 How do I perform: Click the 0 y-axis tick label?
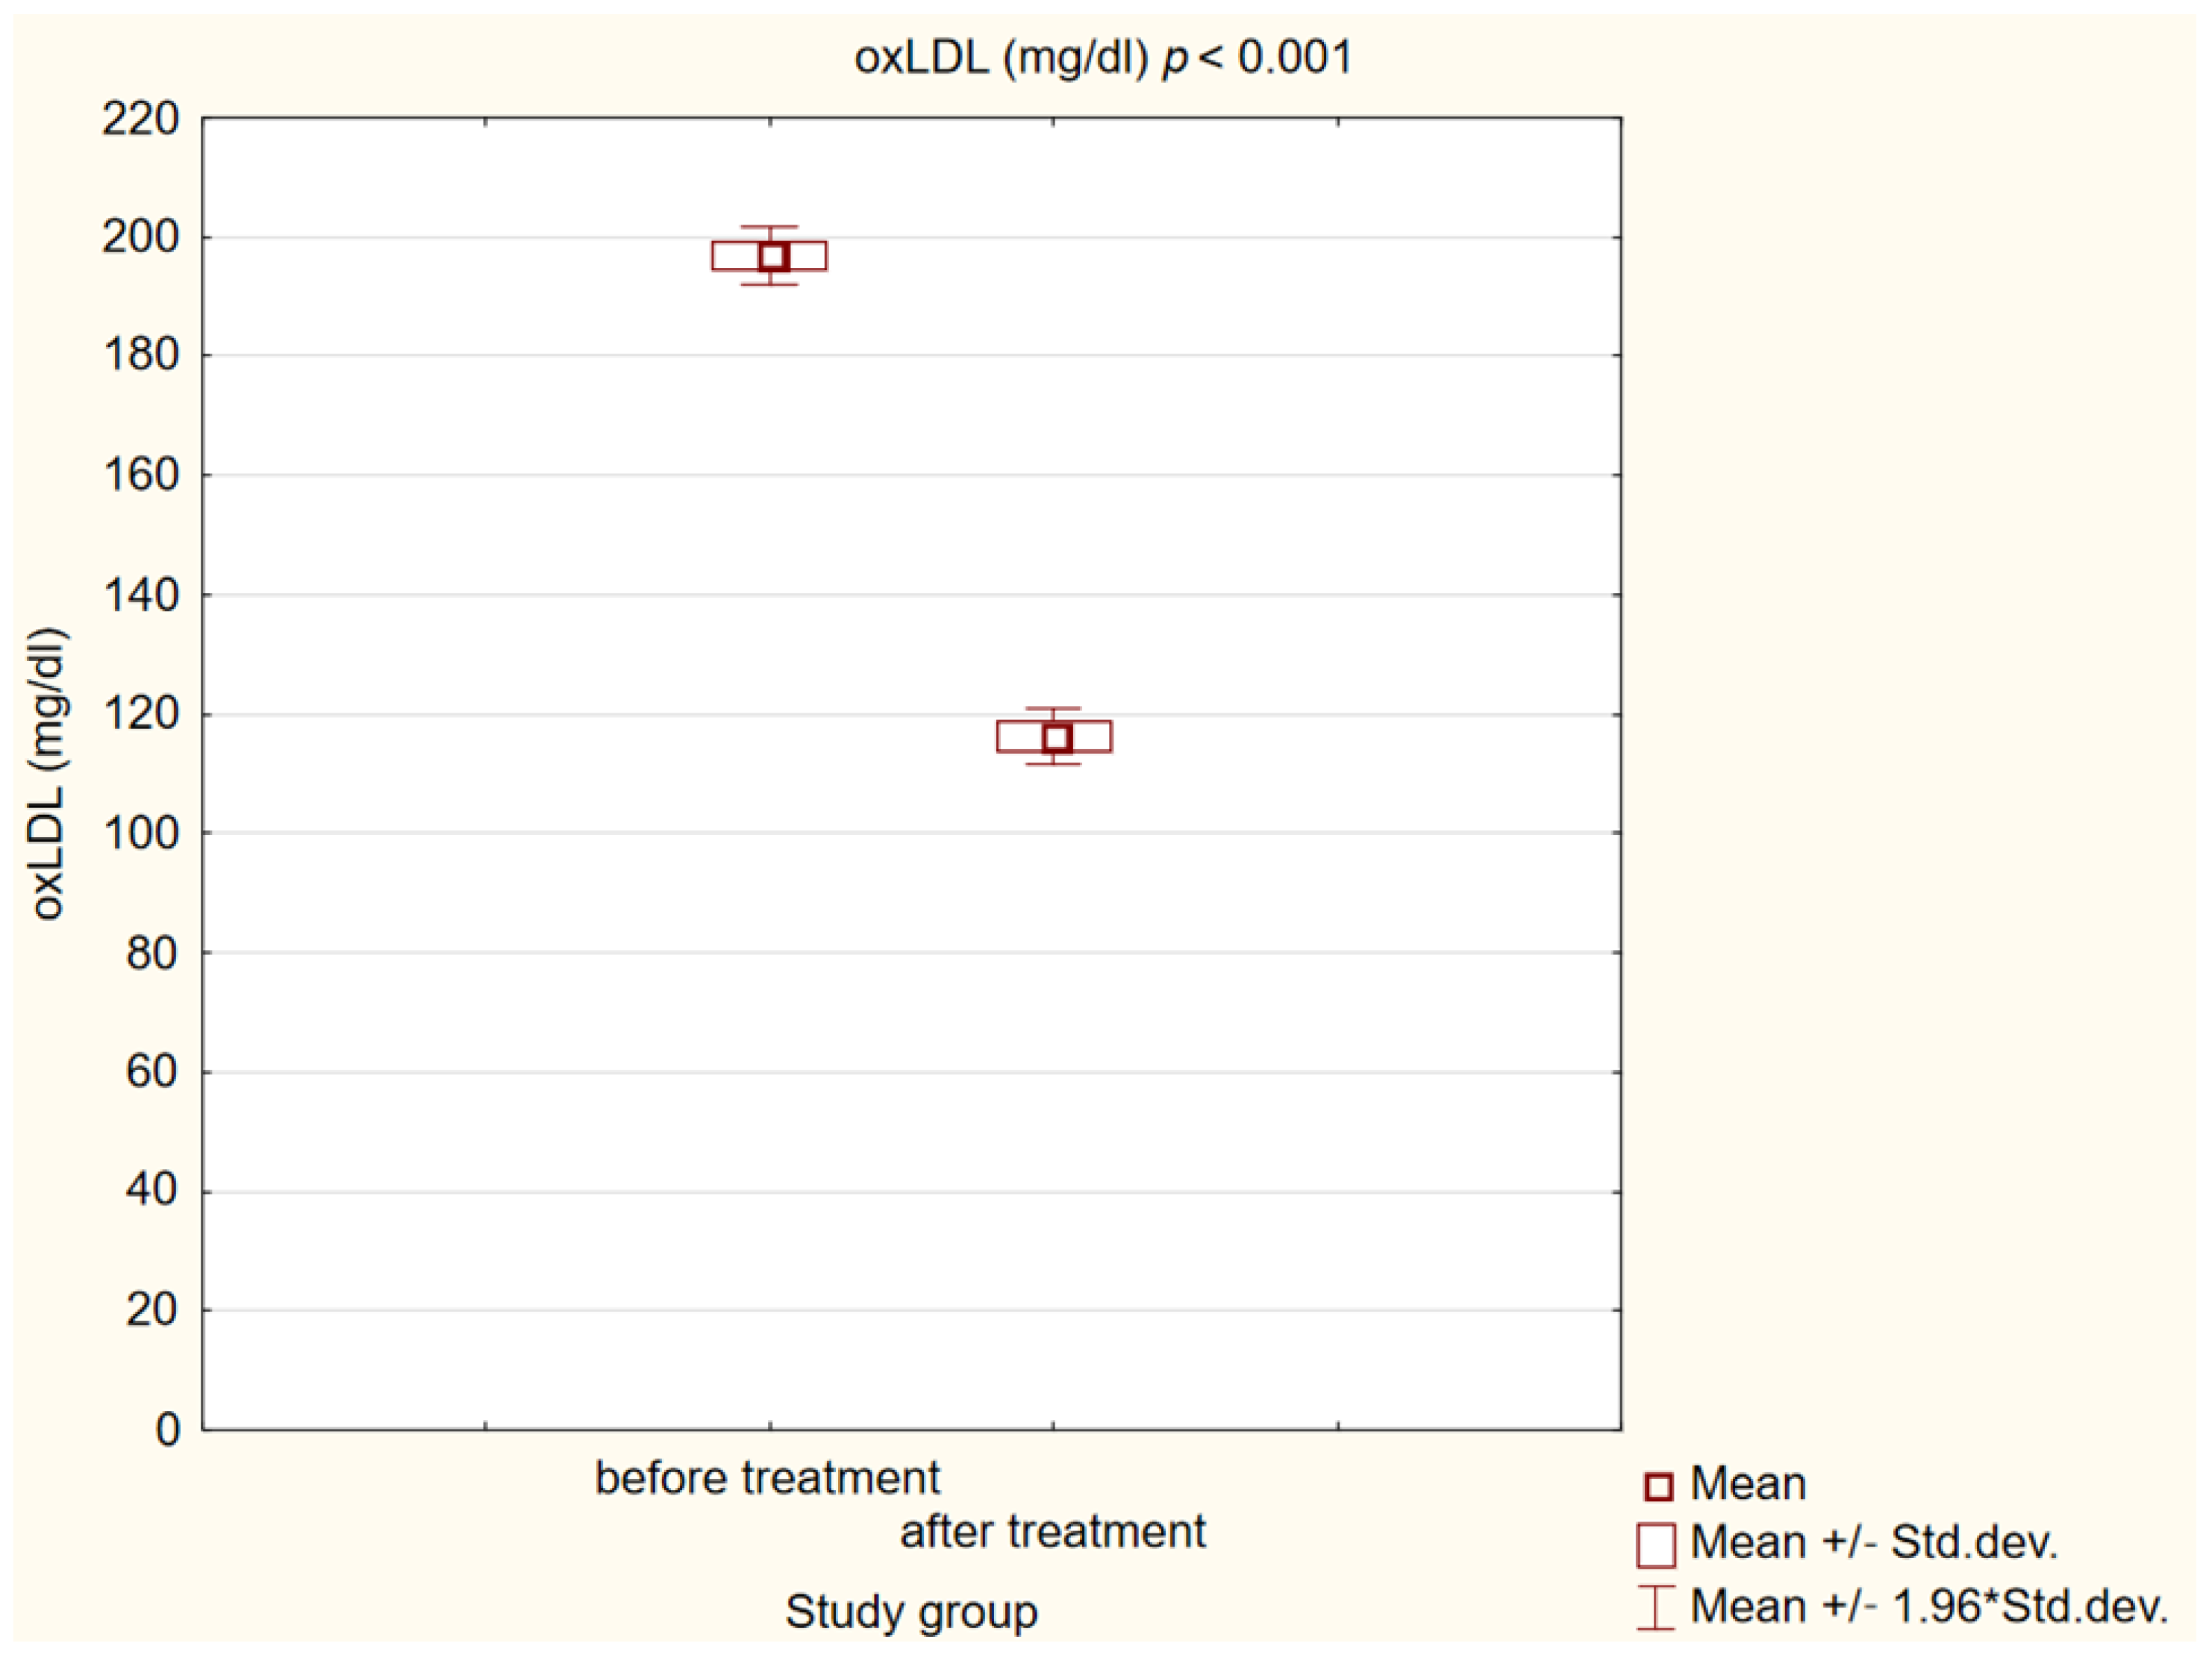(x=168, y=1430)
